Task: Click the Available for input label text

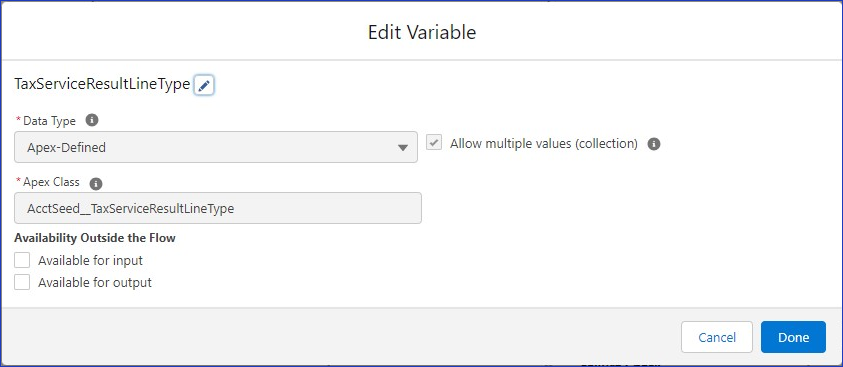Action: [90, 261]
